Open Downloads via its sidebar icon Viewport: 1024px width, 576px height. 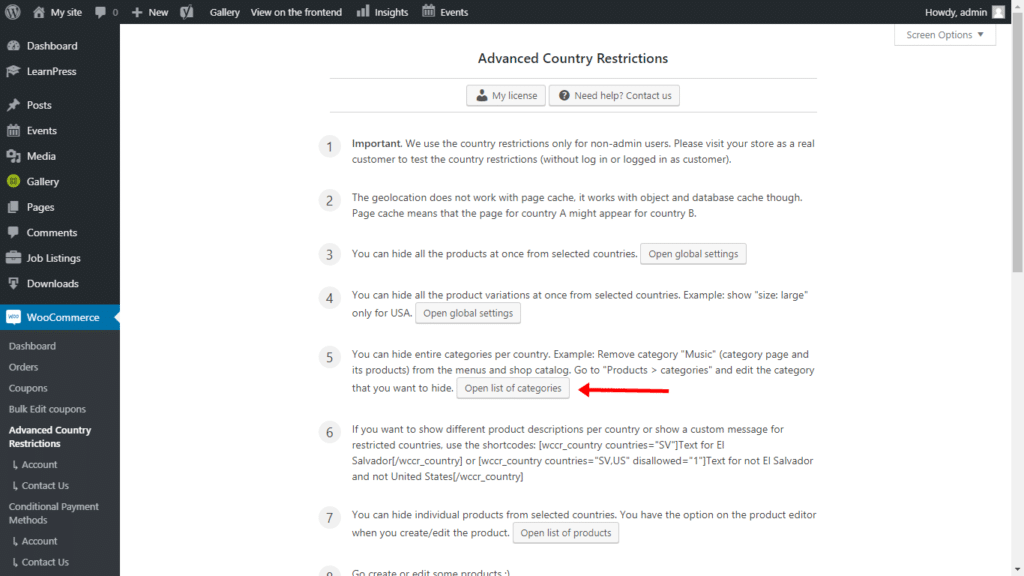[x=14, y=283]
